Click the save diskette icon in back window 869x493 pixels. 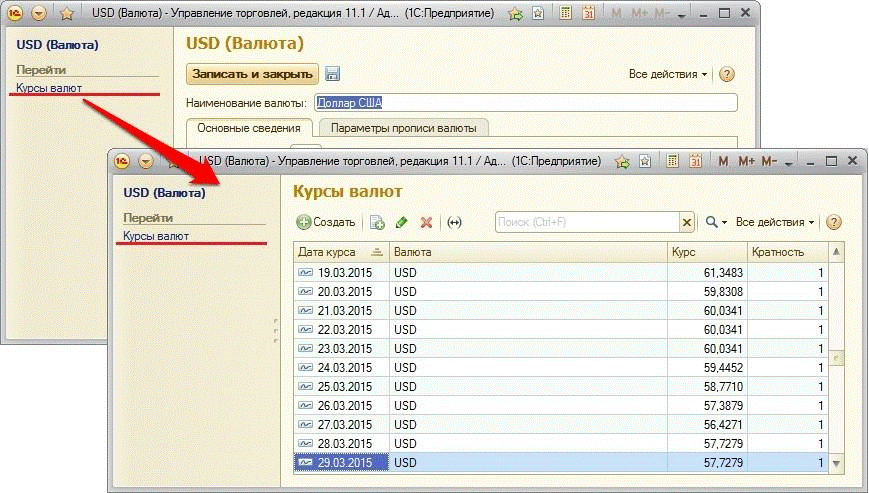pos(333,74)
